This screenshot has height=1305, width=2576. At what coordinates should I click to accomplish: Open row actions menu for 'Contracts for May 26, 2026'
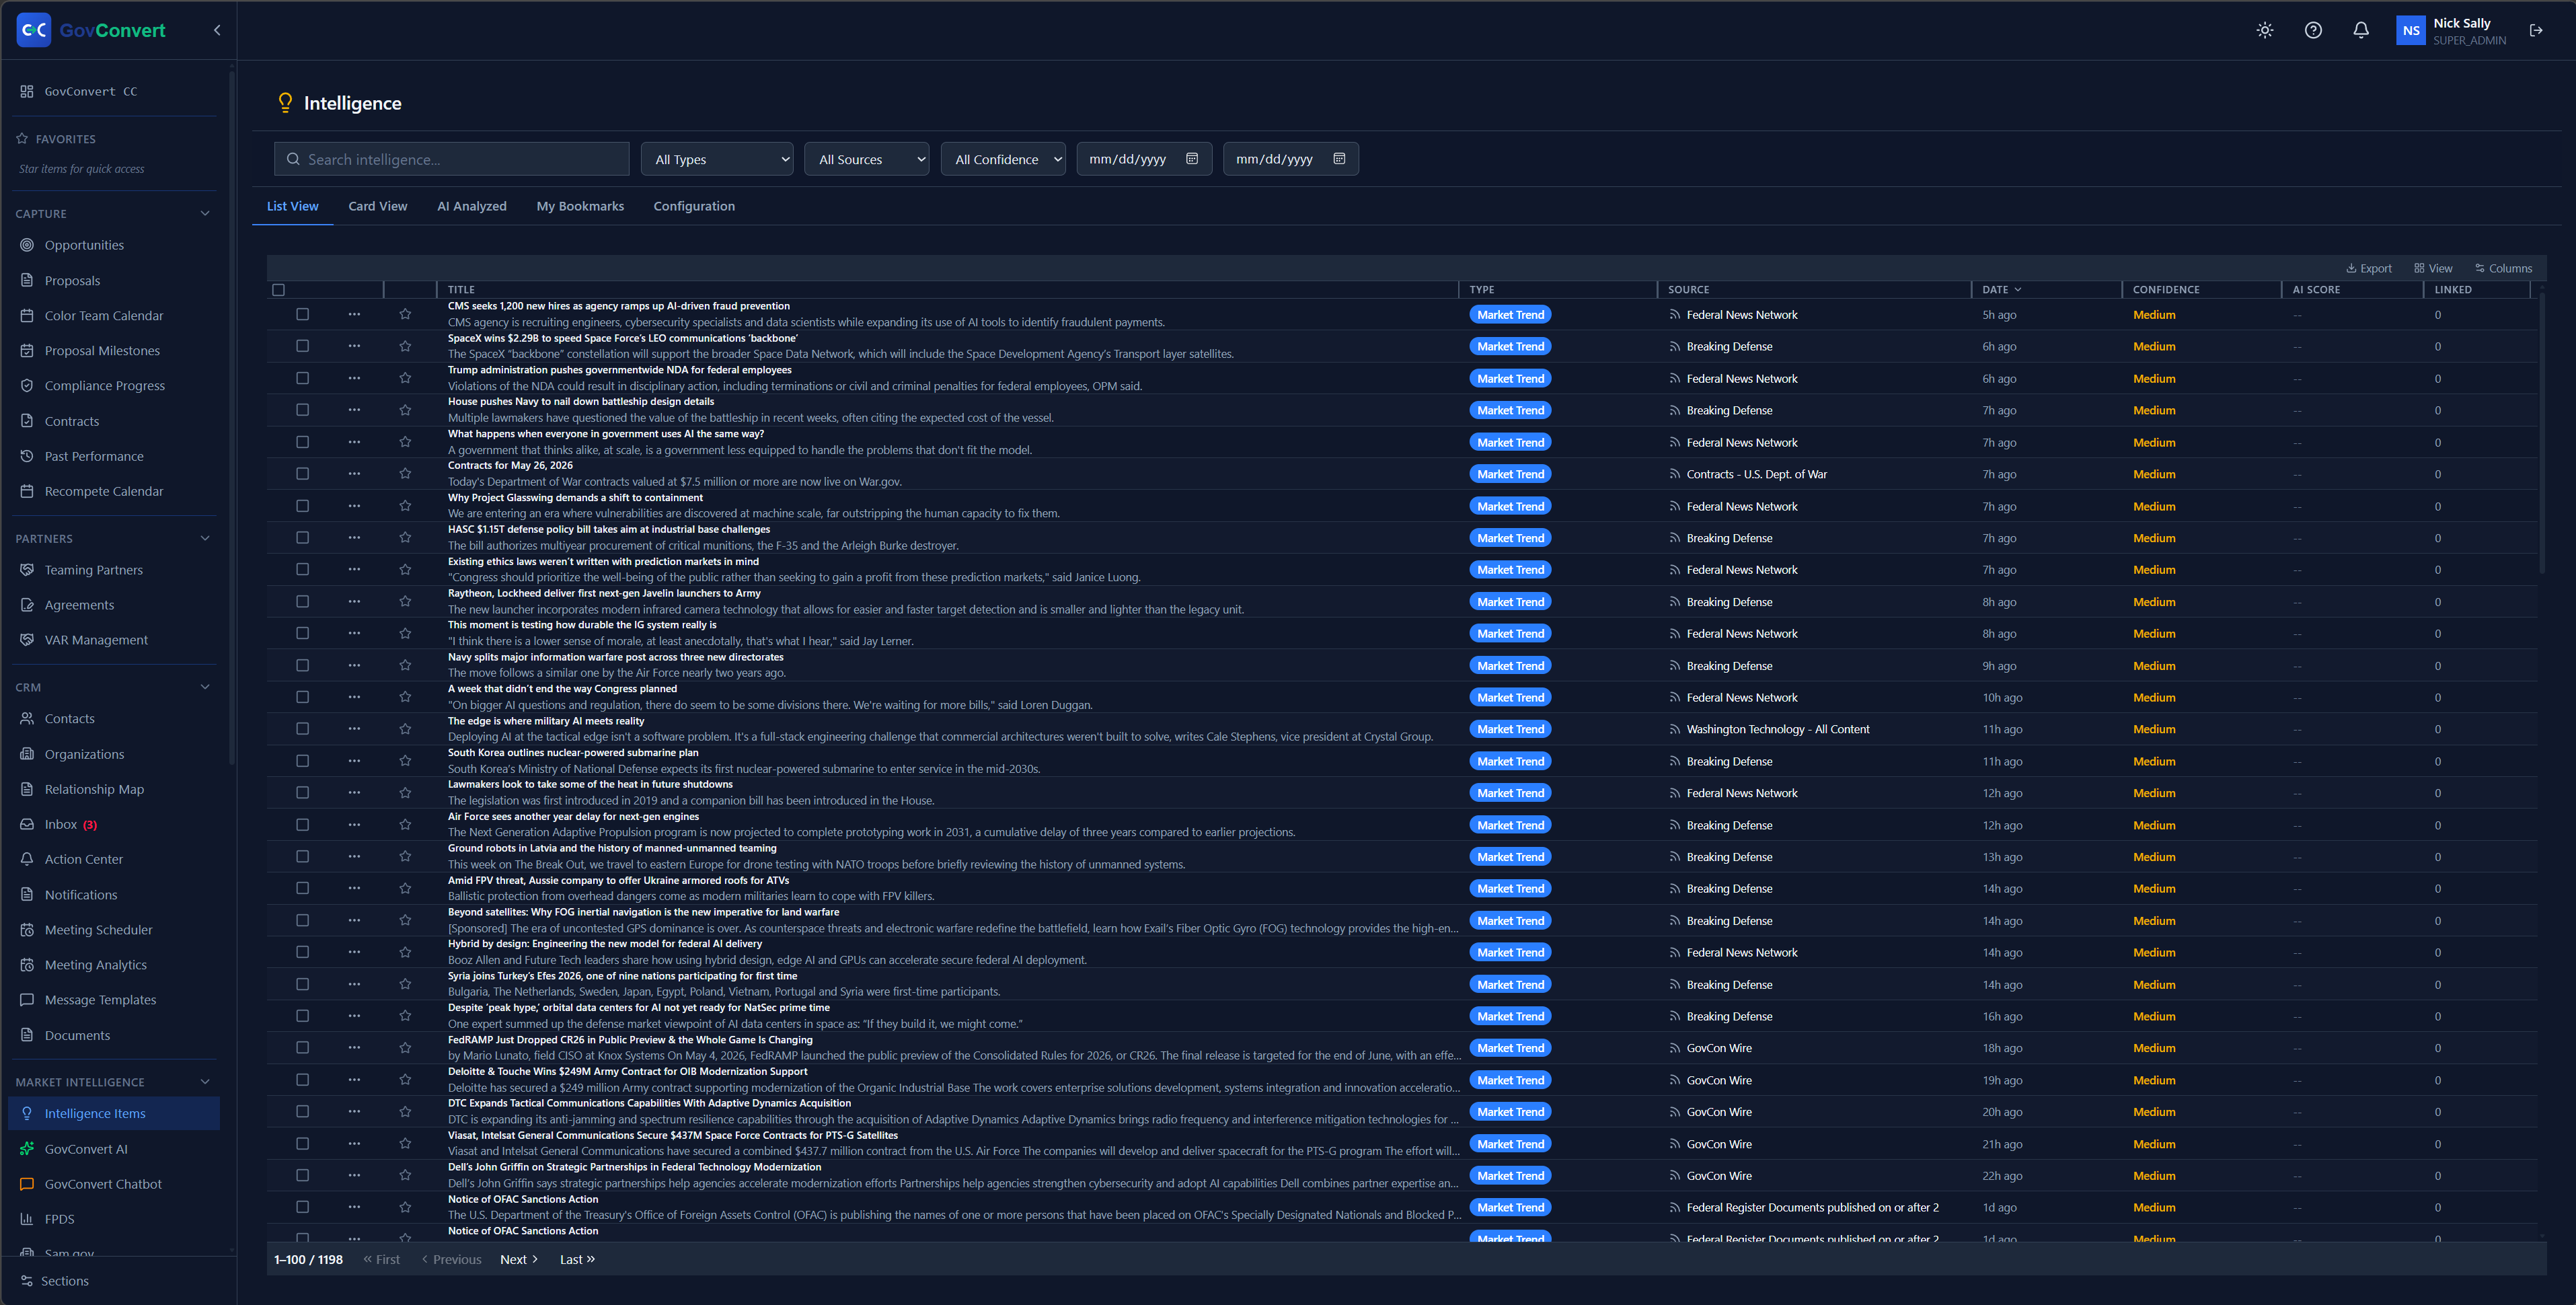[354, 474]
